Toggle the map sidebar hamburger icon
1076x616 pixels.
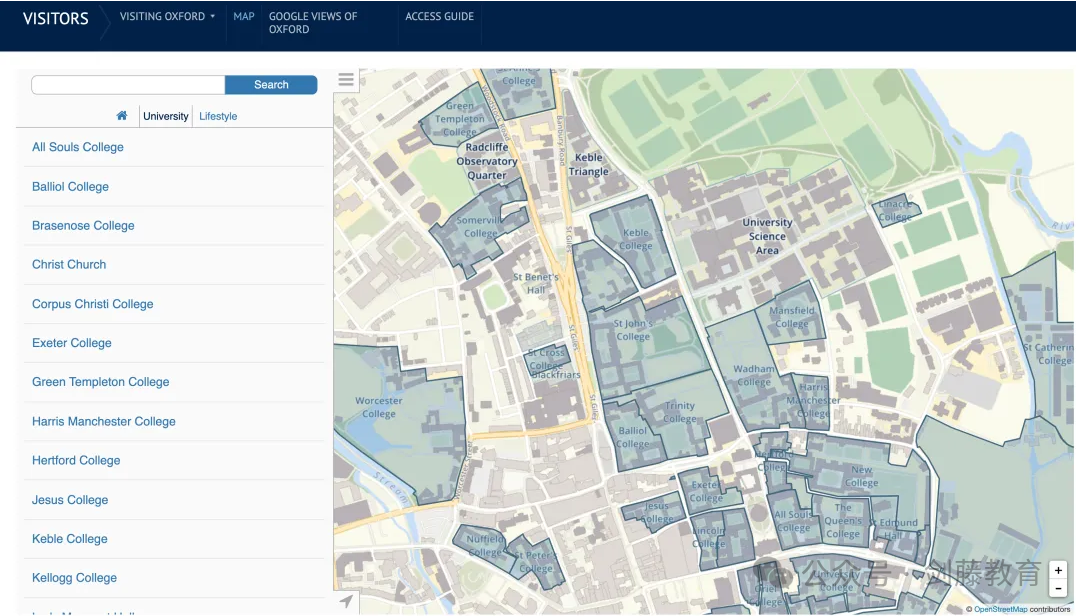[346, 80]
